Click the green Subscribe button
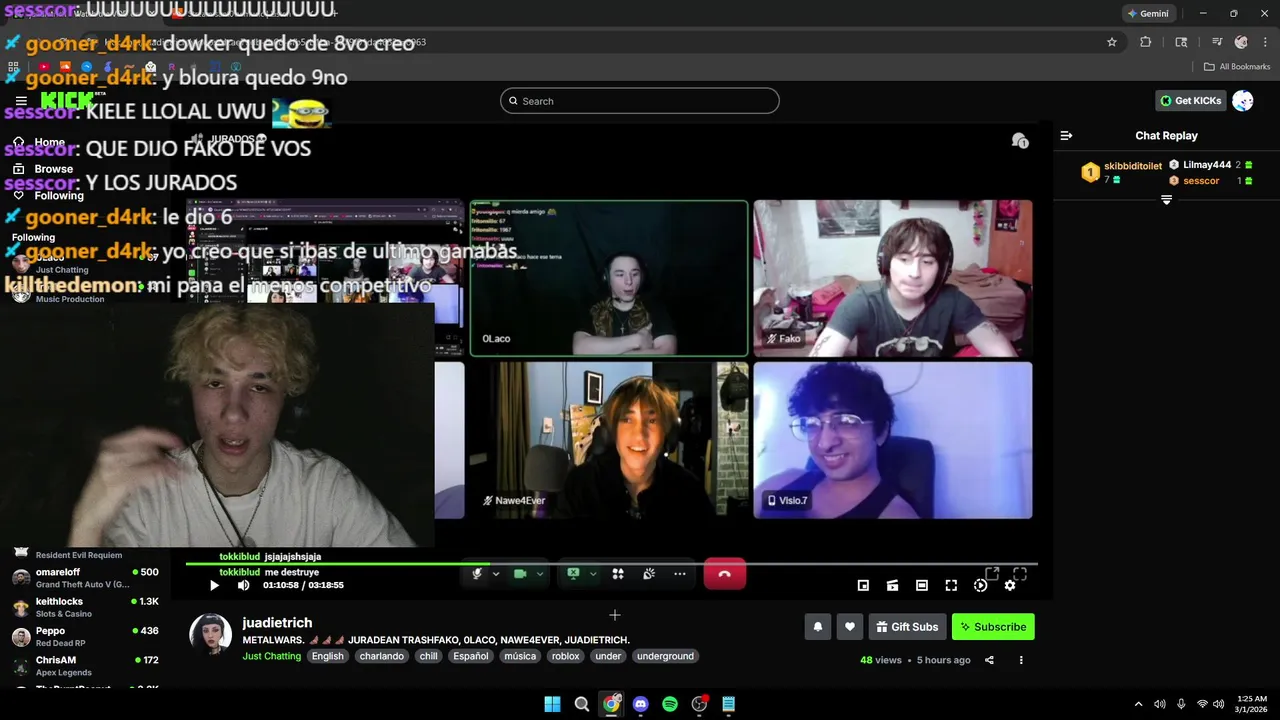The image size is (1280, 720). pos(993,627)
